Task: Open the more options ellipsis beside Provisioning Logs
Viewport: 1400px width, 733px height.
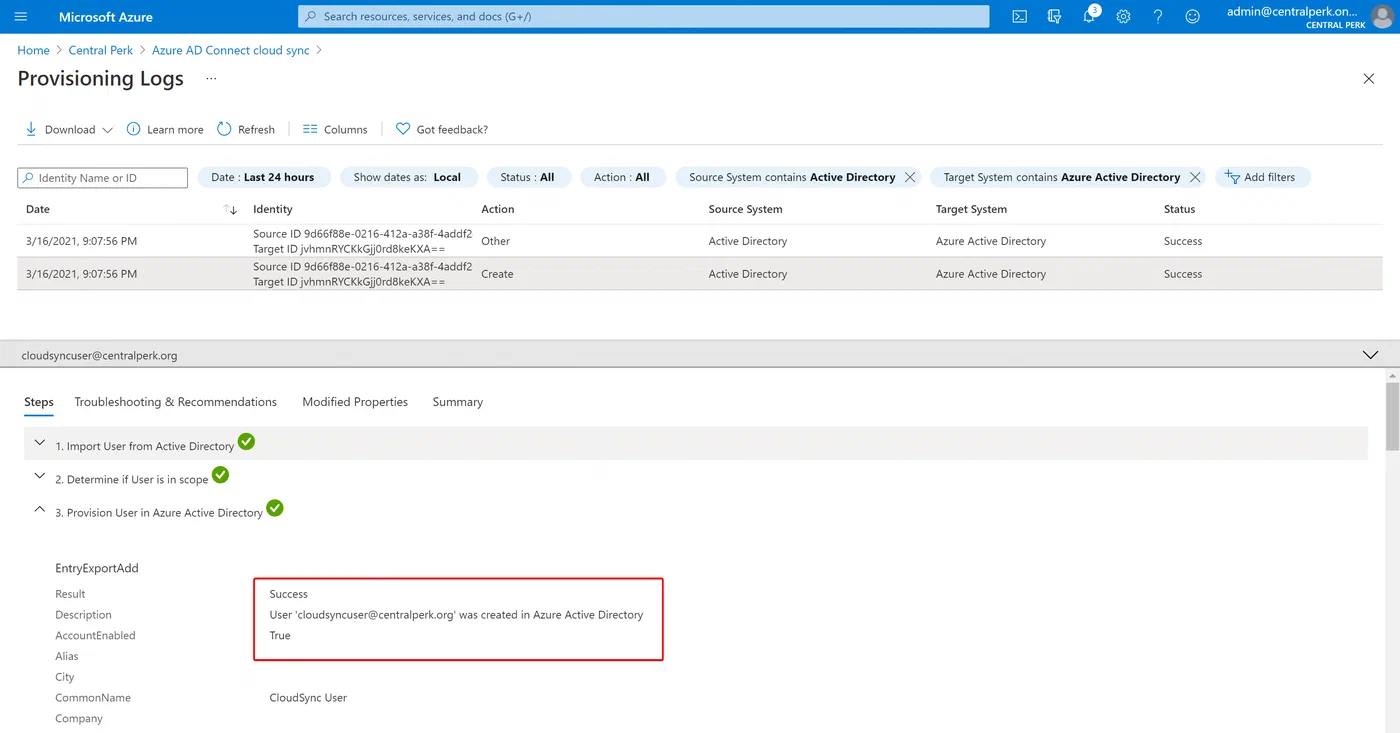Action: click(211, 78)
